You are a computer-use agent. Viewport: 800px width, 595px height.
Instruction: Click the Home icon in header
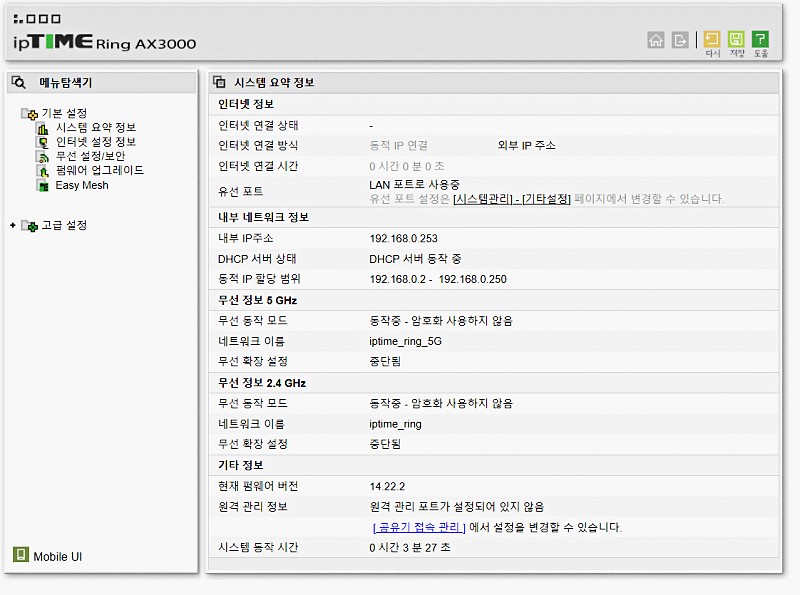(656, 40)
